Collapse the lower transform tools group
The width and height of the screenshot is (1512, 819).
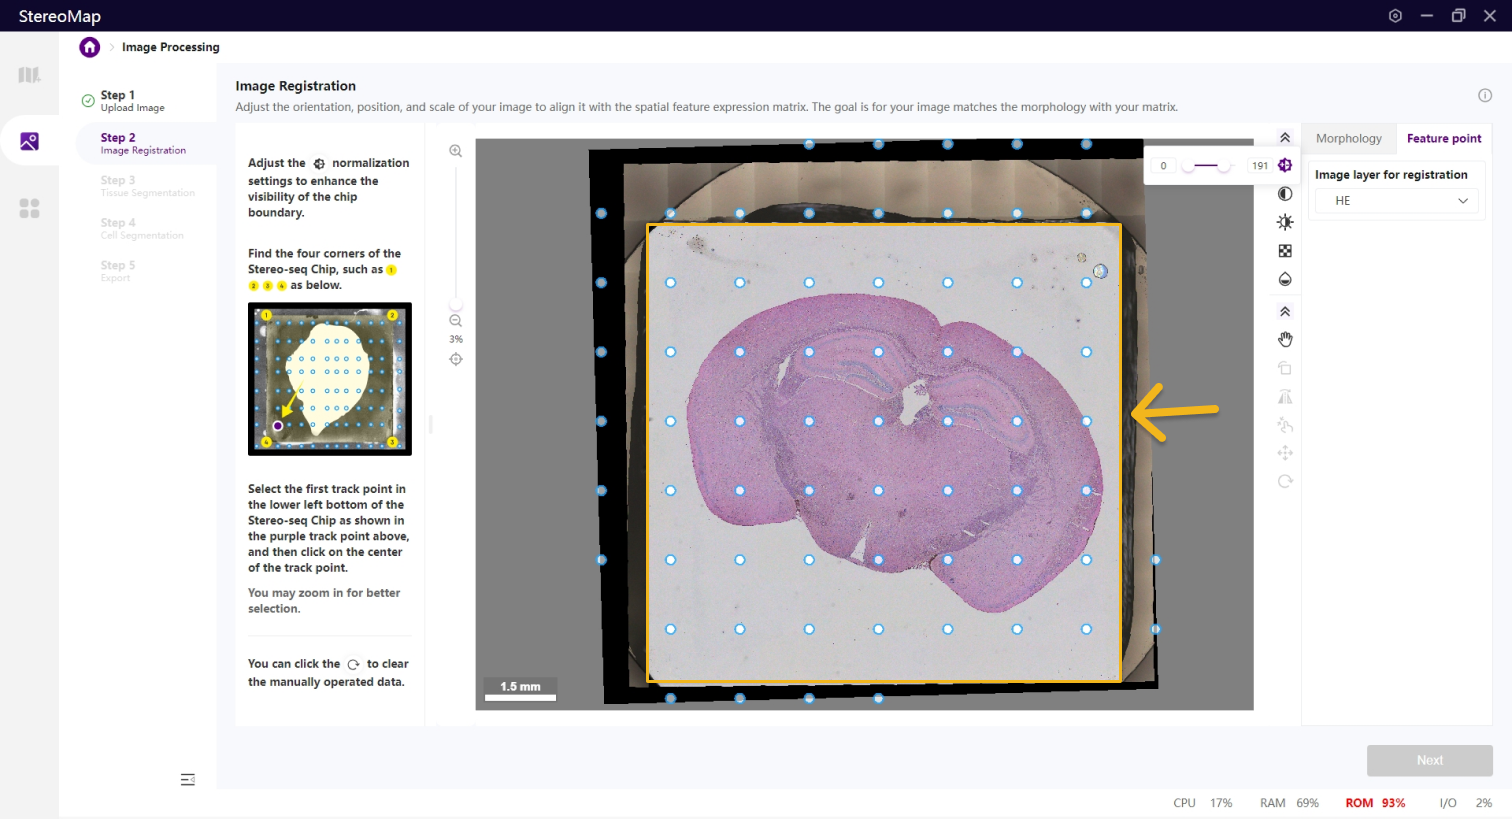point(1285,312)
